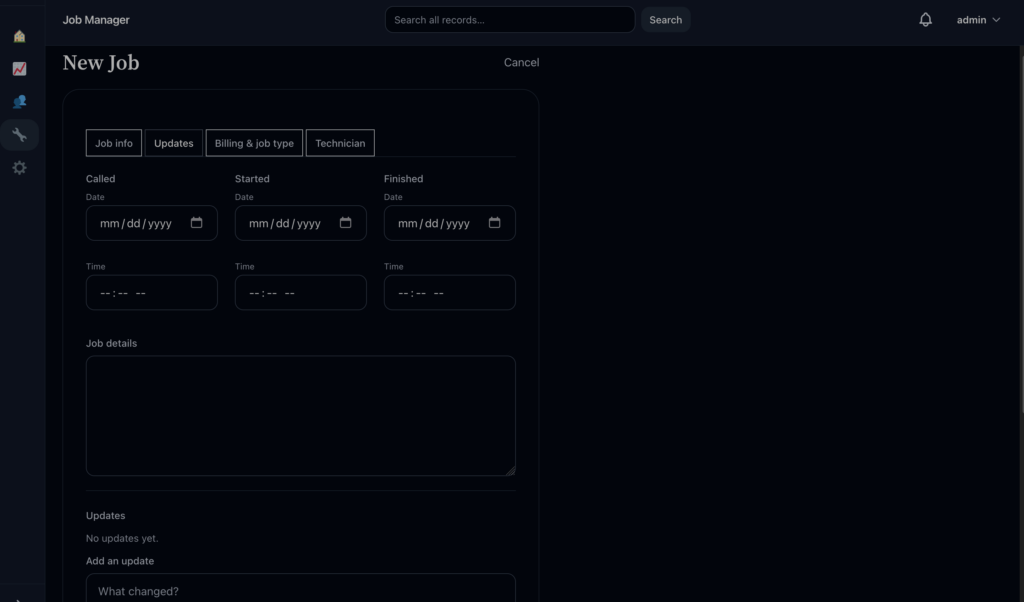This screenshot has width=1024, height=602.
Task: Open the chart reports icon in sidebar
Action: click(x=19, y=69)
